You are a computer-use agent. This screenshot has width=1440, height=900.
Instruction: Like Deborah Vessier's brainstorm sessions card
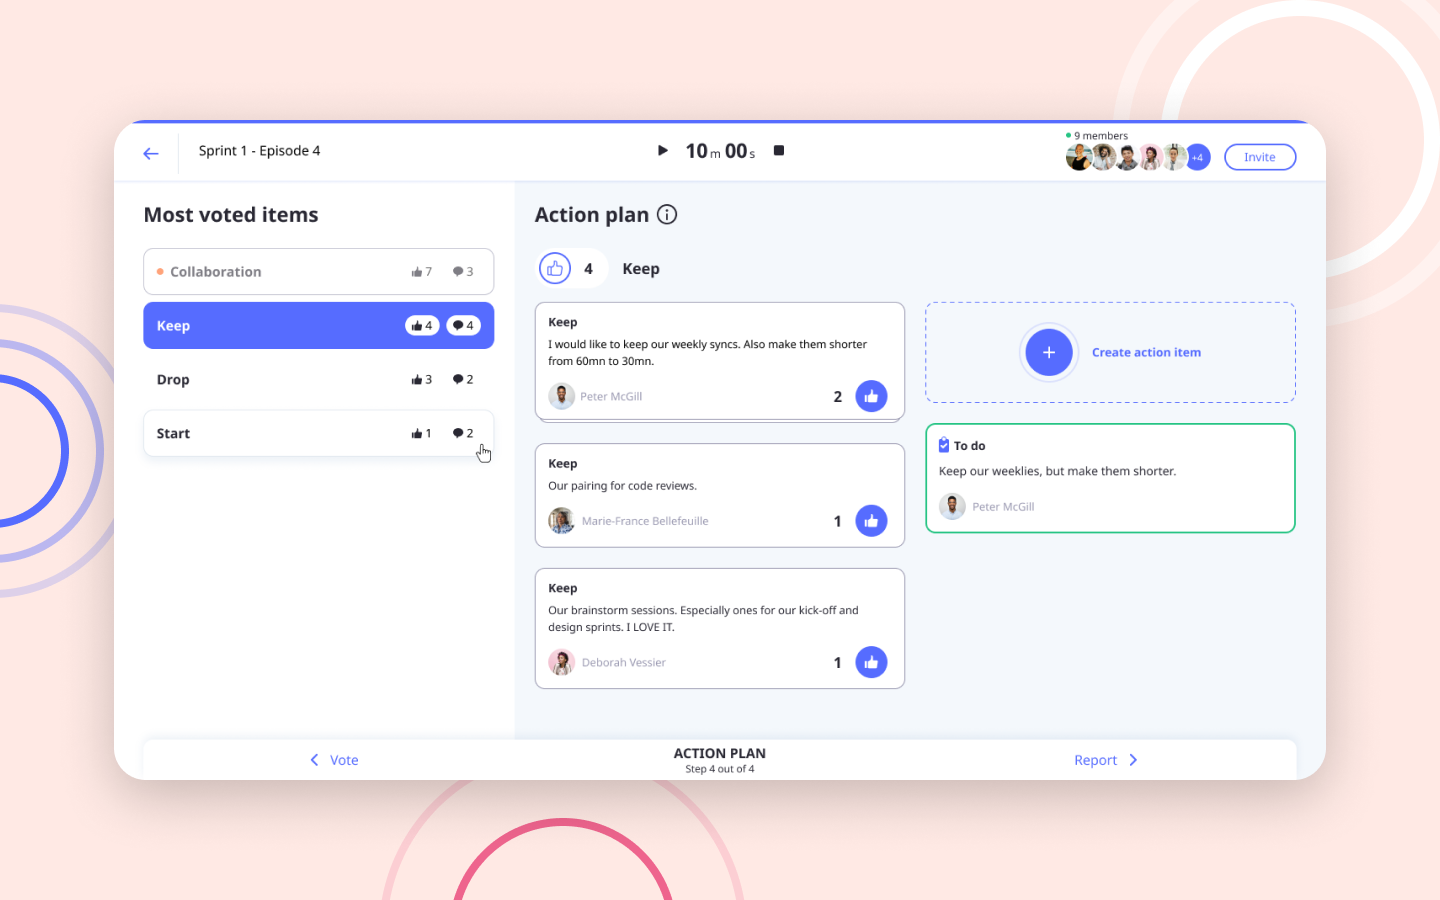[871, 662]
